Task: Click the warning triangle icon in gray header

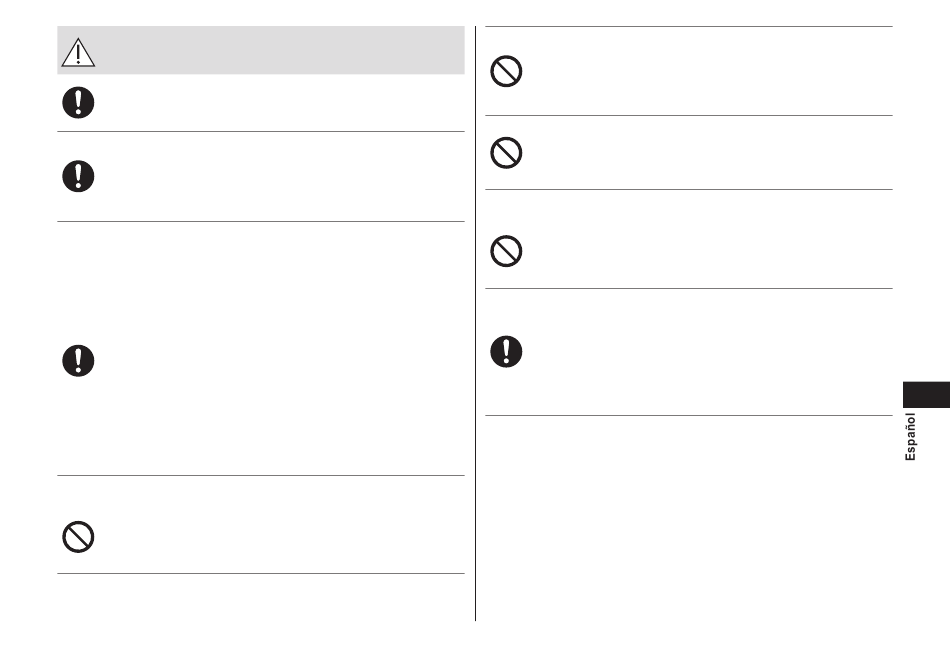Action: [78, 52]
